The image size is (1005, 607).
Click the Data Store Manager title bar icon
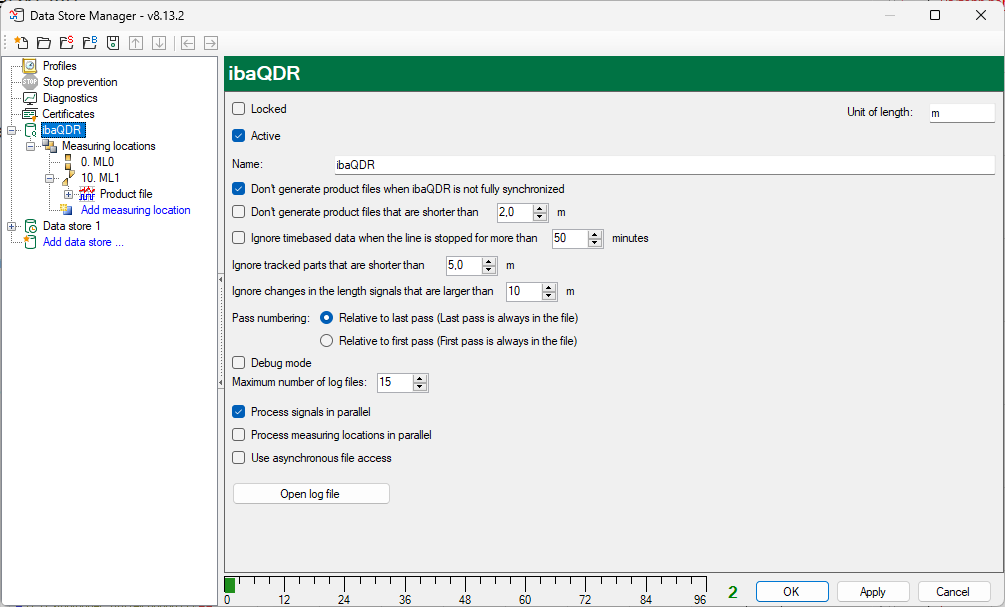(x=16, y=15)
